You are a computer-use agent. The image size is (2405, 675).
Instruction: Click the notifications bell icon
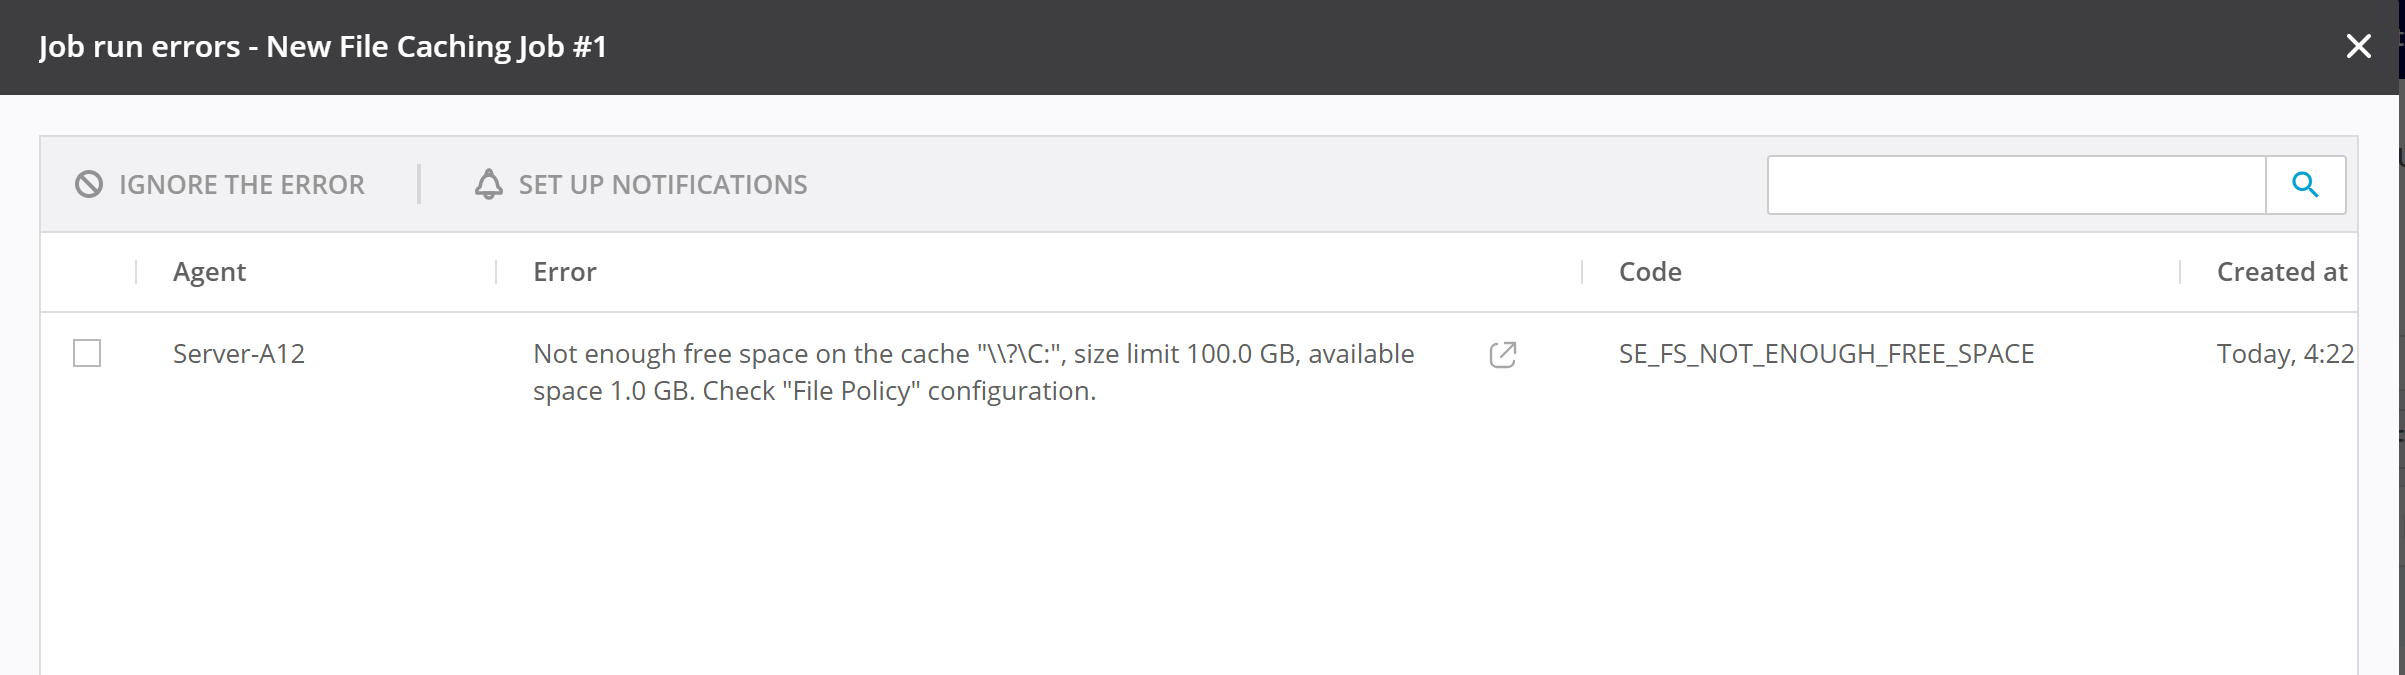pos(488,184)
